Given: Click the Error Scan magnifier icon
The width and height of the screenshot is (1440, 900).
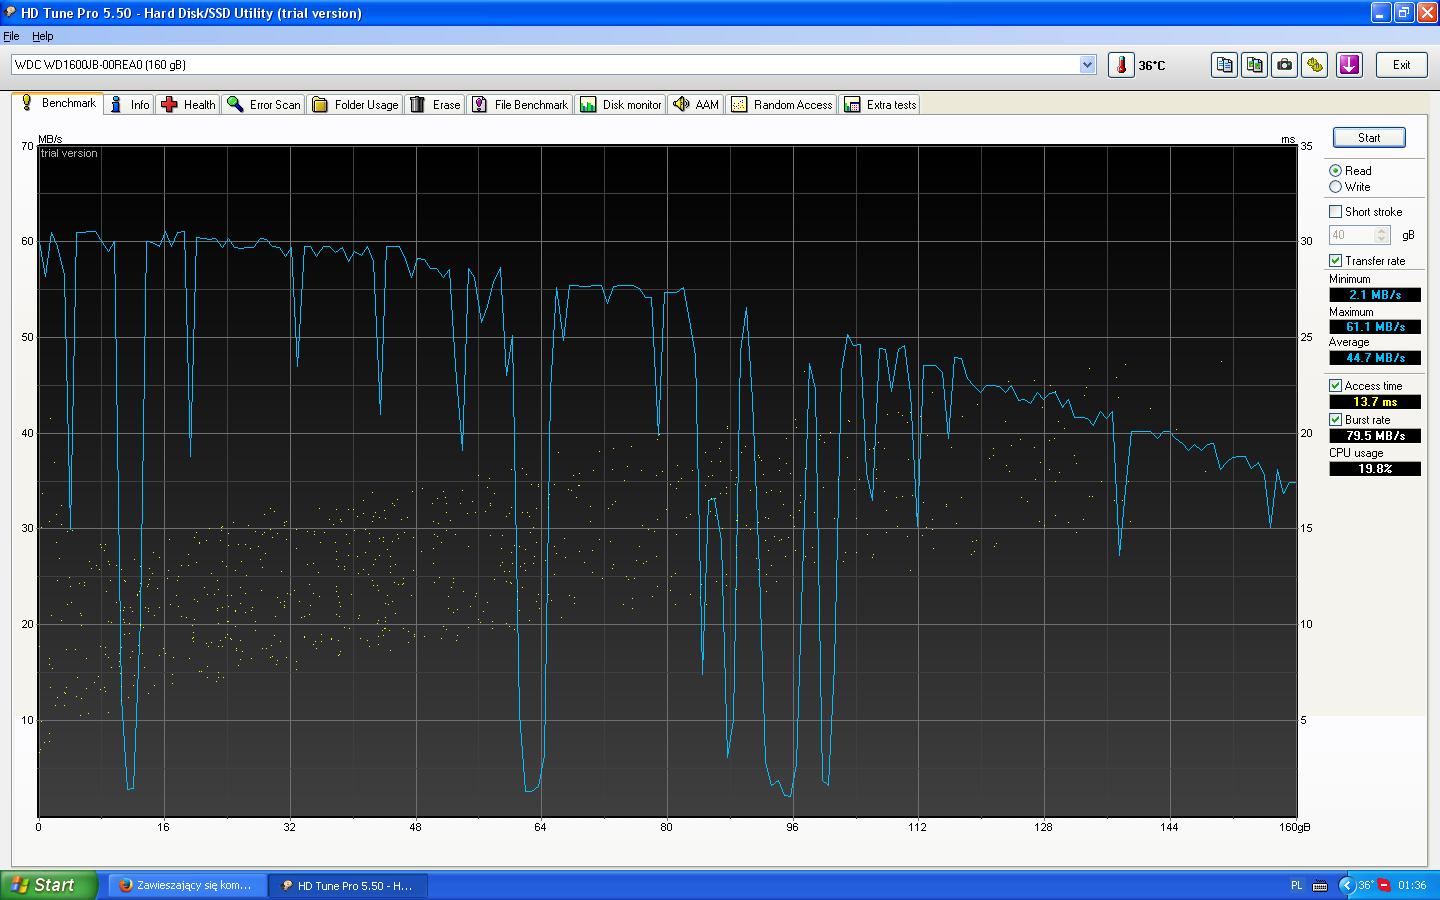Looking at the screenshot, I should [235, 104].
